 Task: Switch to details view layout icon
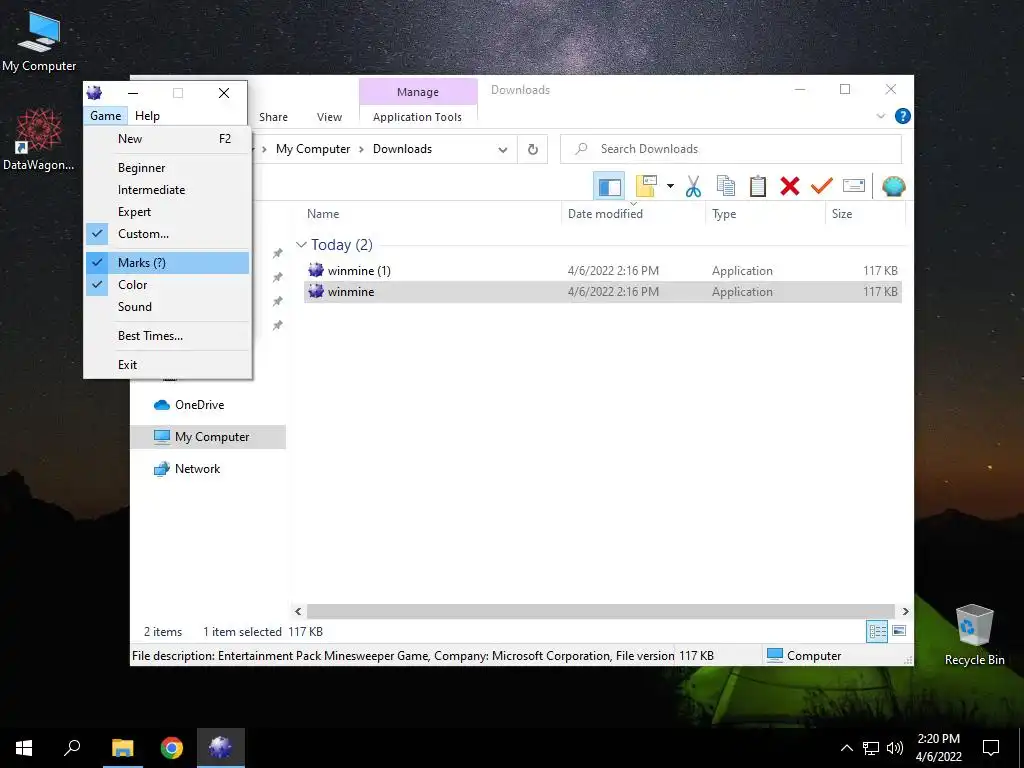[877, 631]
